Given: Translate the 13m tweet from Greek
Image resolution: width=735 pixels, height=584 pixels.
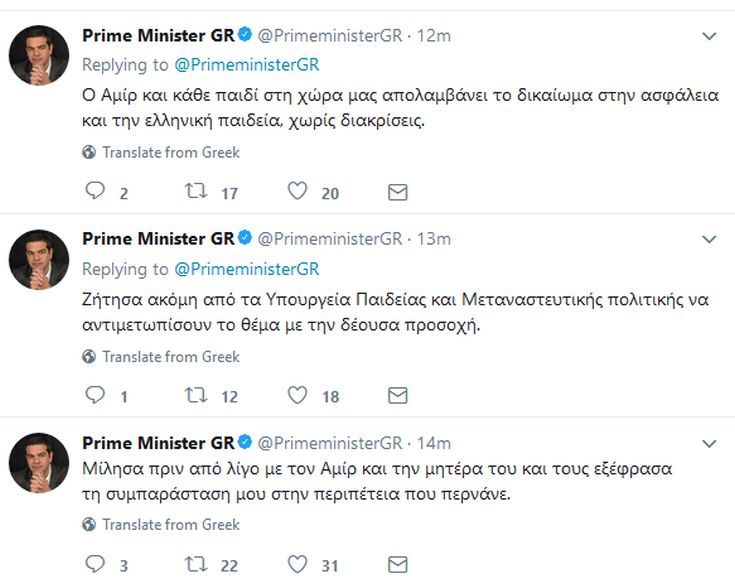Looking at the screenshot, I should point(170,356).
